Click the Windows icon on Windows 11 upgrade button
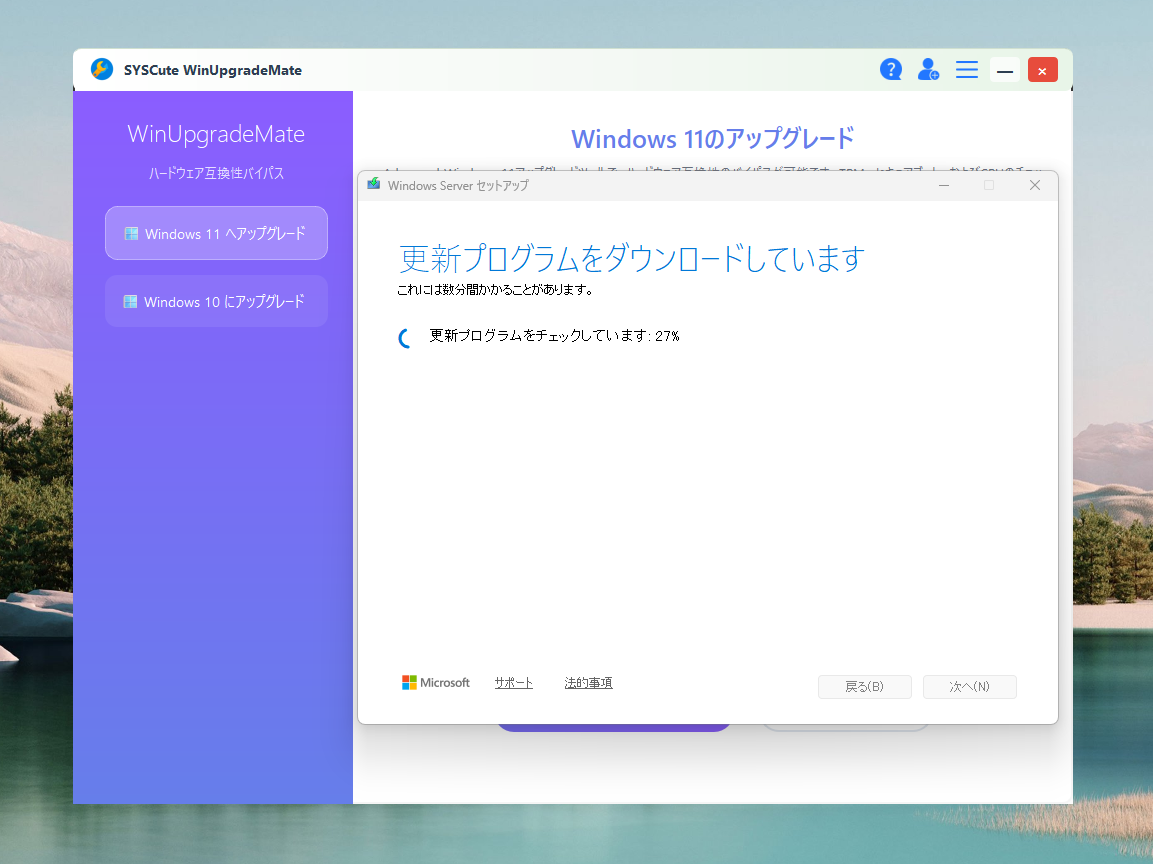The height and width of the screenshot is (864, 1153). pos(131,232)
